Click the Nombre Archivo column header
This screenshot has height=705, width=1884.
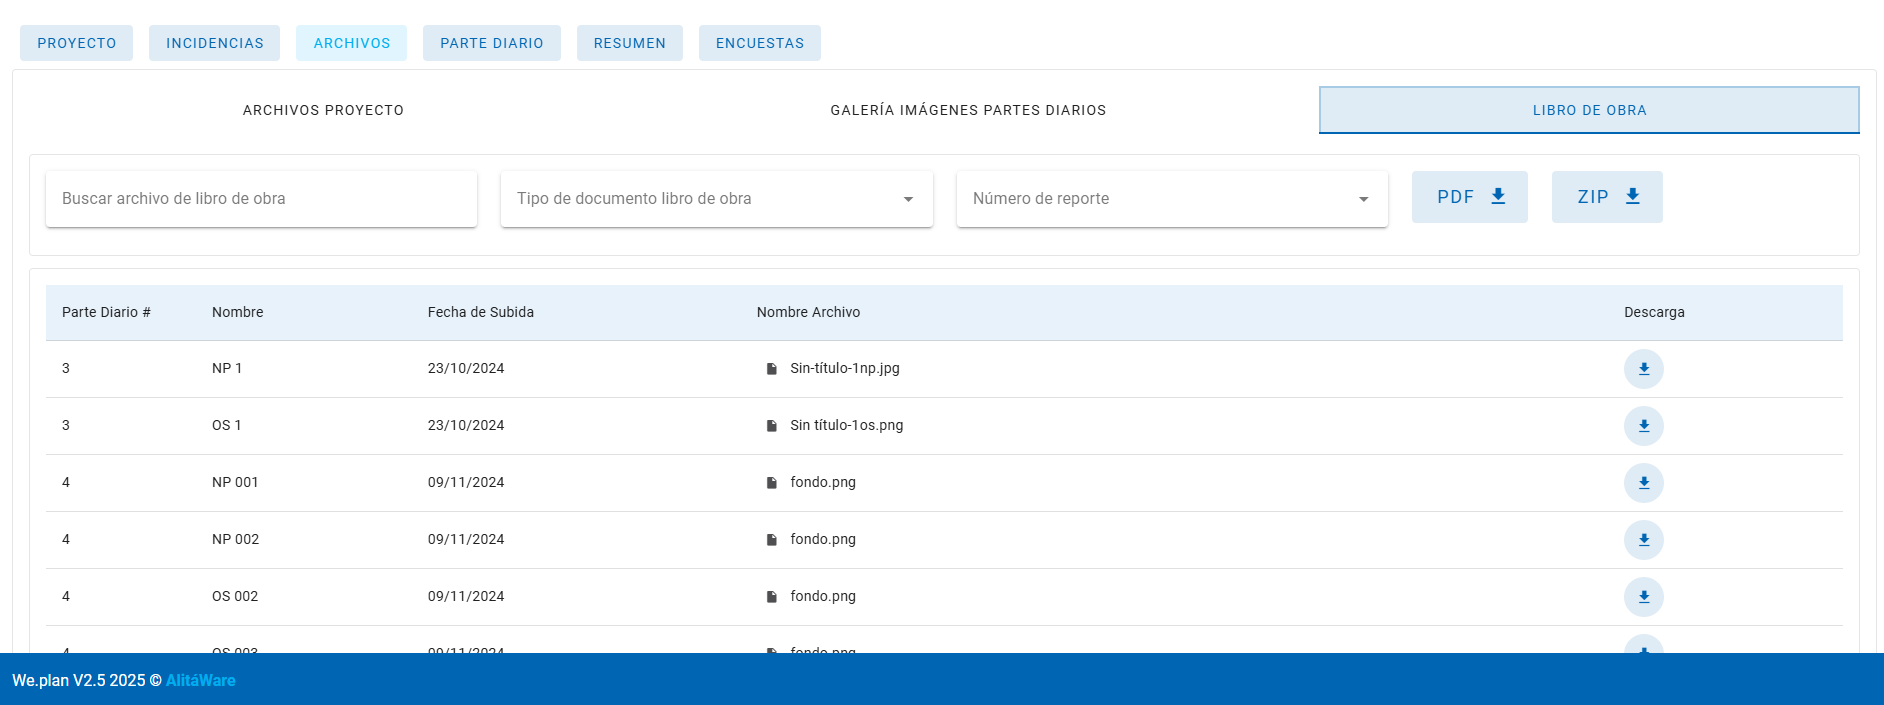[x=808, y=312]
